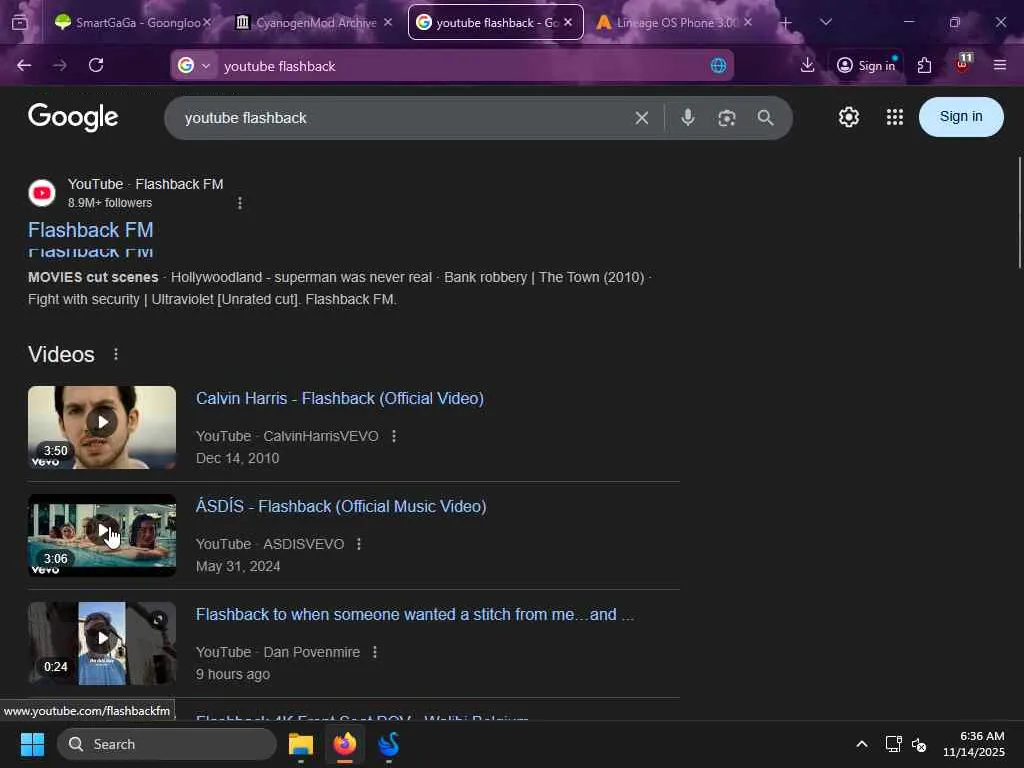
Task: Close the SmartGaGa tab
Action: pos(207,22)
